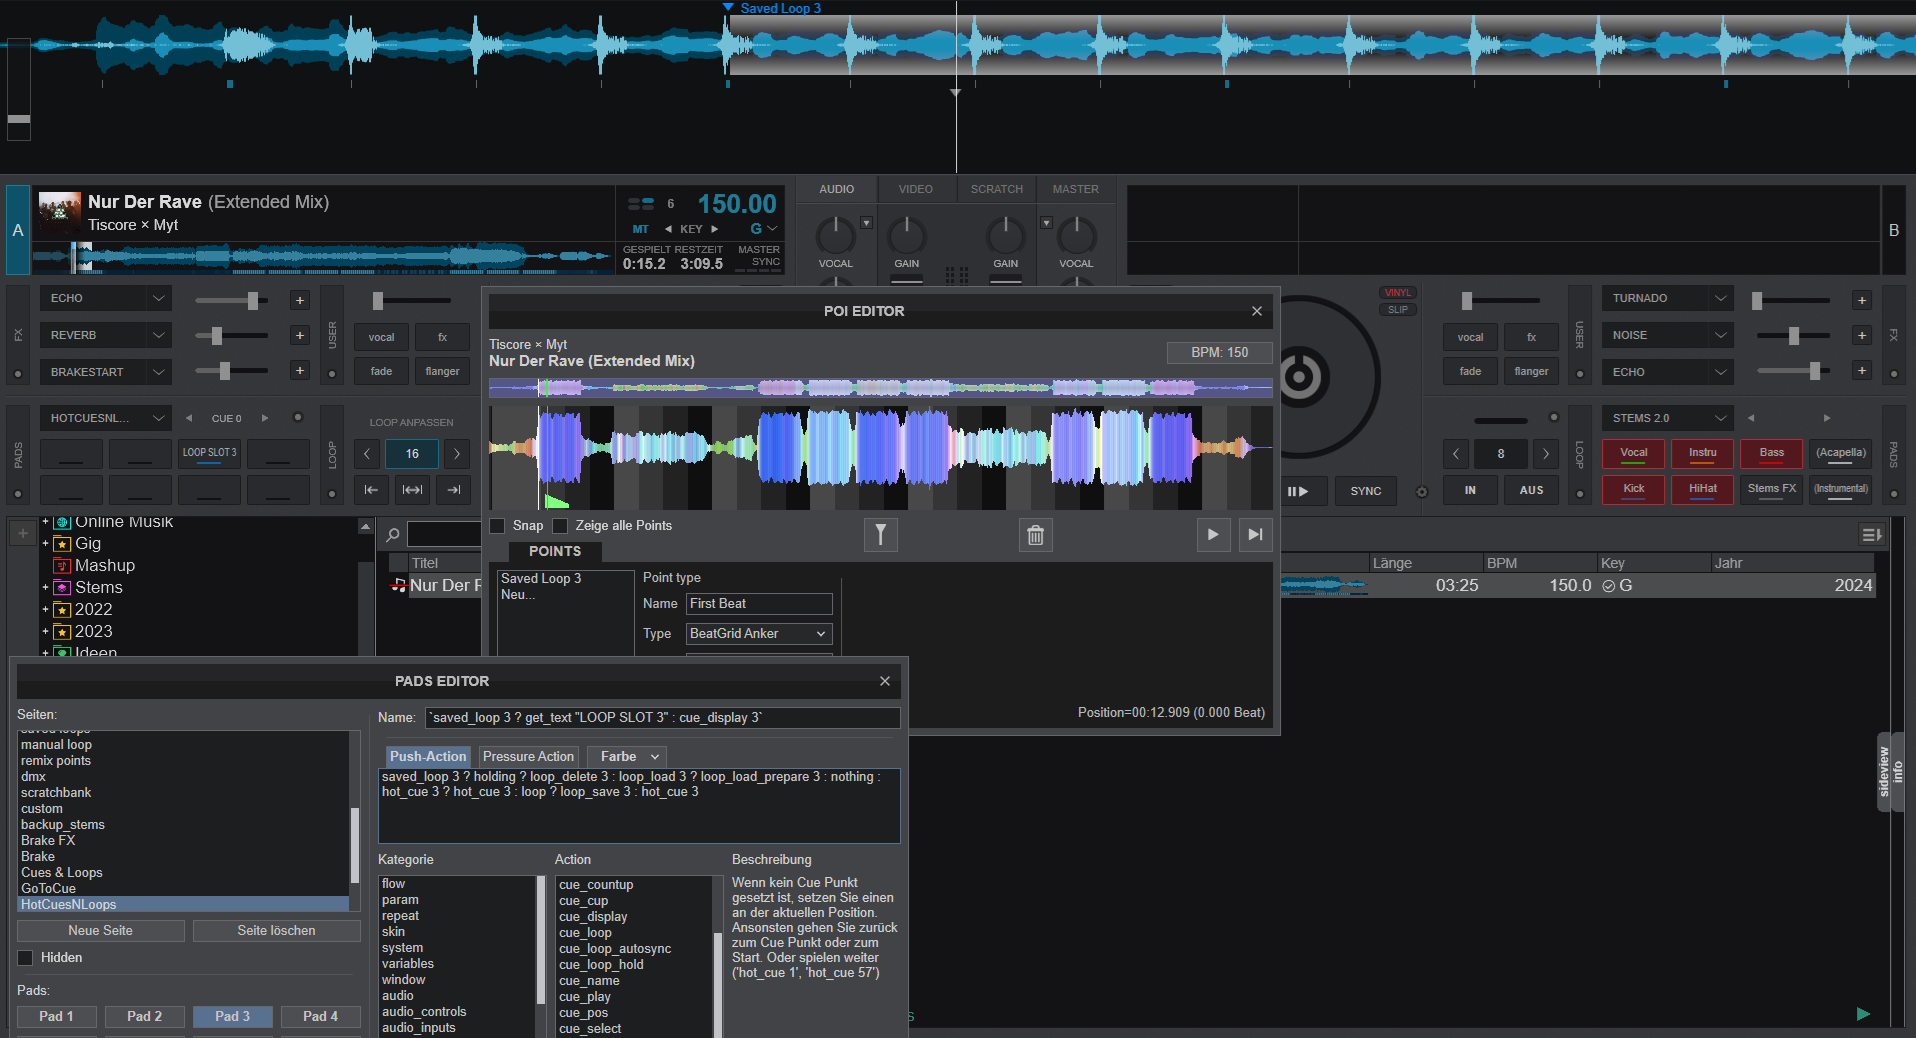This screenshot has height=1038, width=1916.
Task: Jump to next point in POI Editor
Action: pos(1255,535)
